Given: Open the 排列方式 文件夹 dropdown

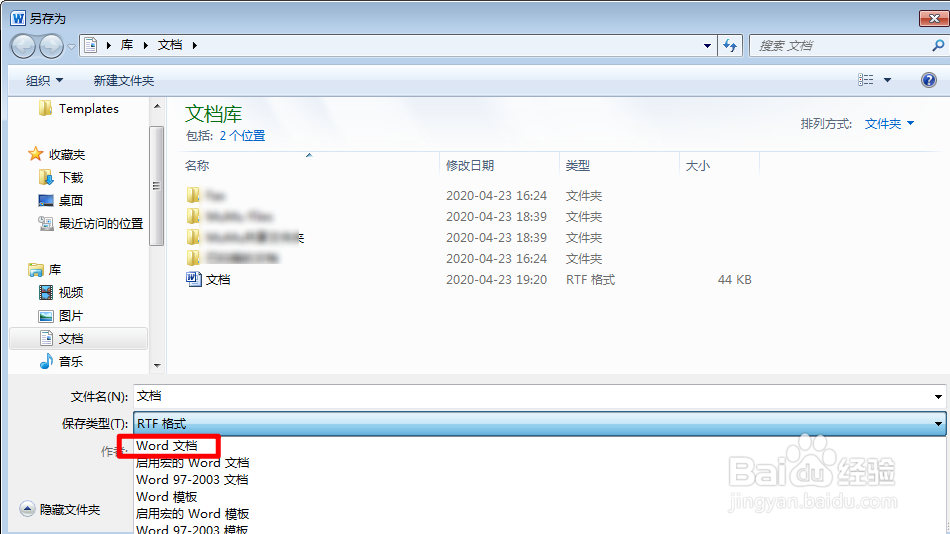Looking at the screenshot, I should (x=889, y=124).
